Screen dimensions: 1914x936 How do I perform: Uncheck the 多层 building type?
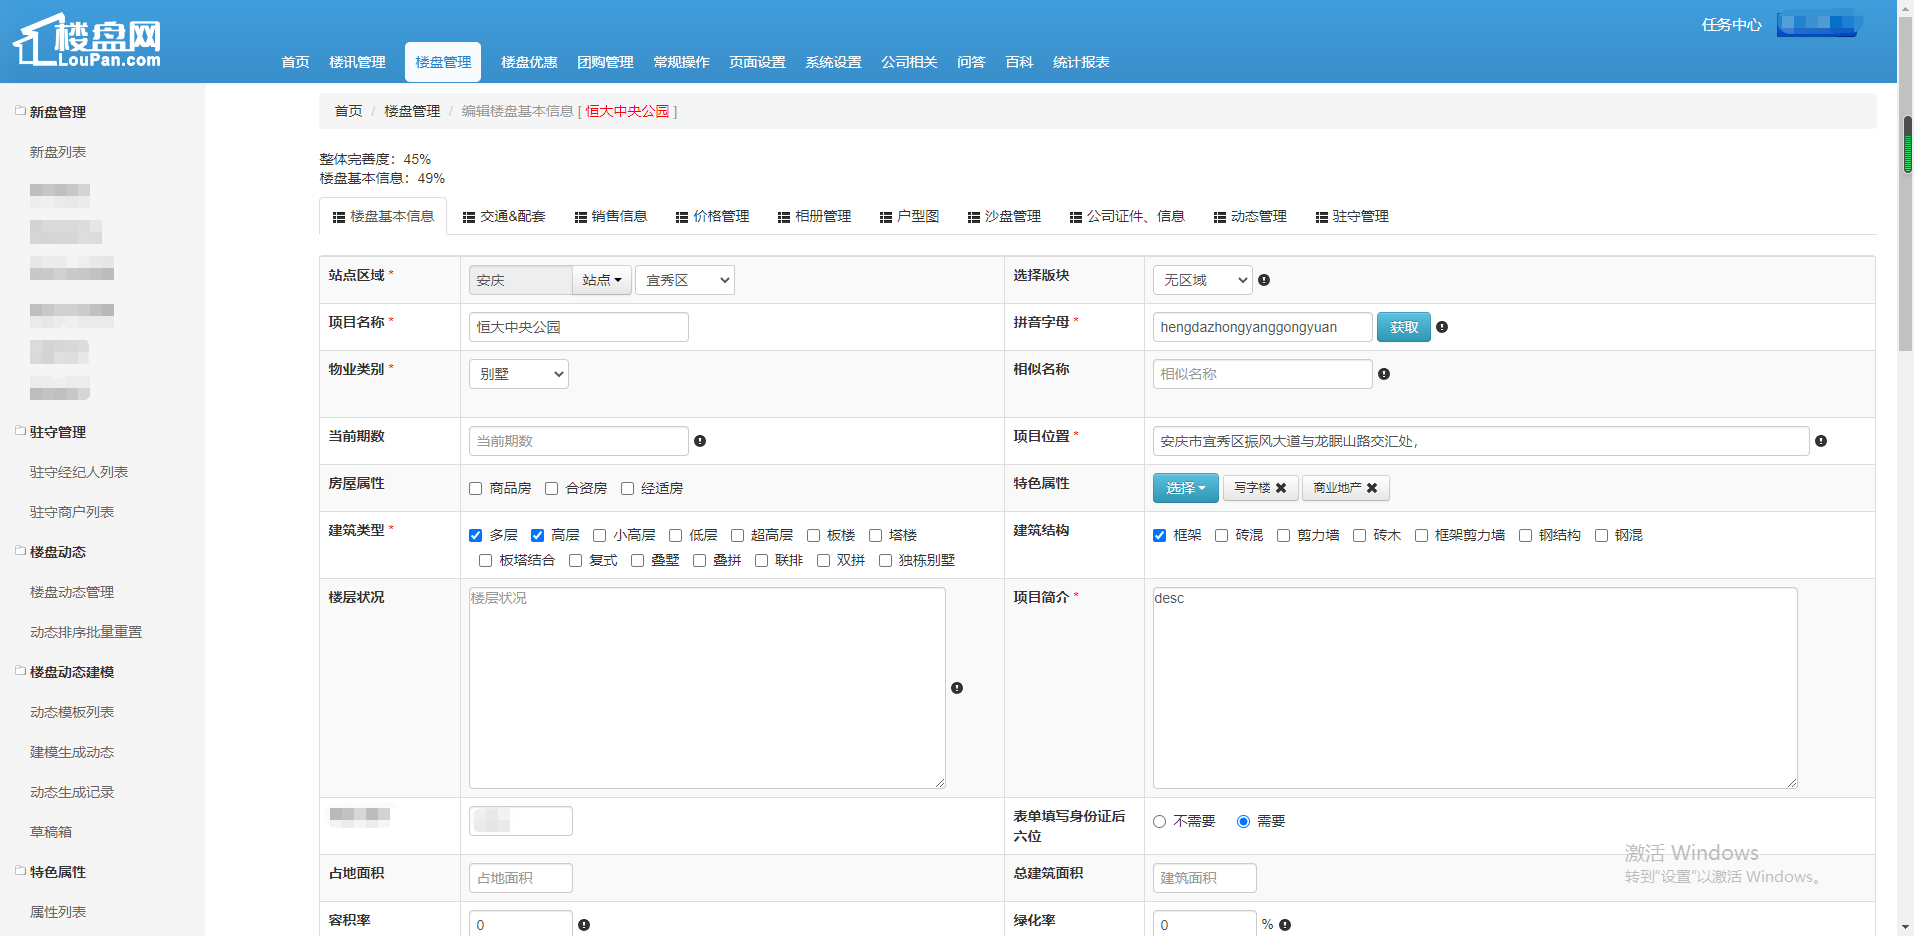click(476, 536)
